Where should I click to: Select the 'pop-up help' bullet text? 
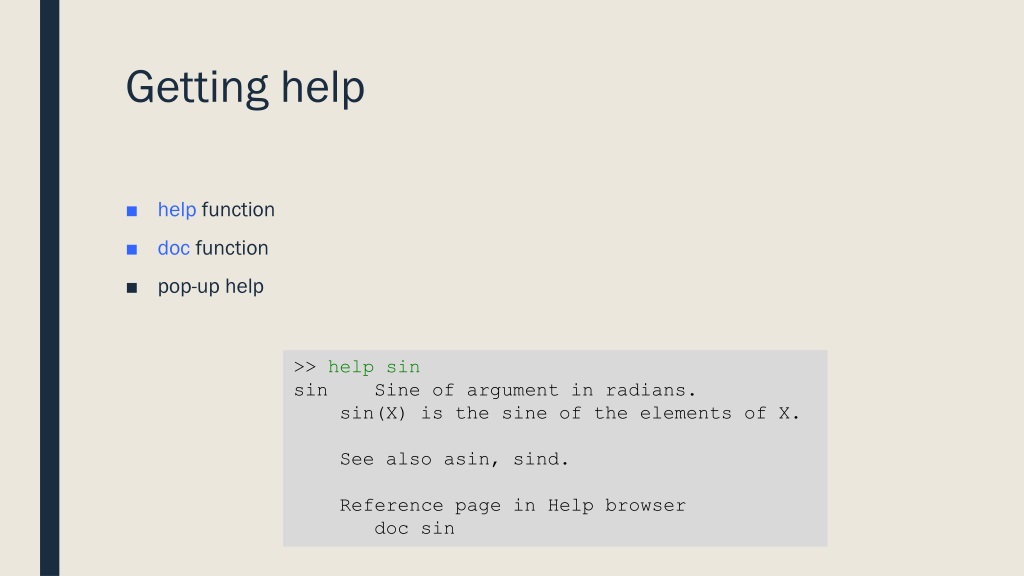click(x=210, y=287)
